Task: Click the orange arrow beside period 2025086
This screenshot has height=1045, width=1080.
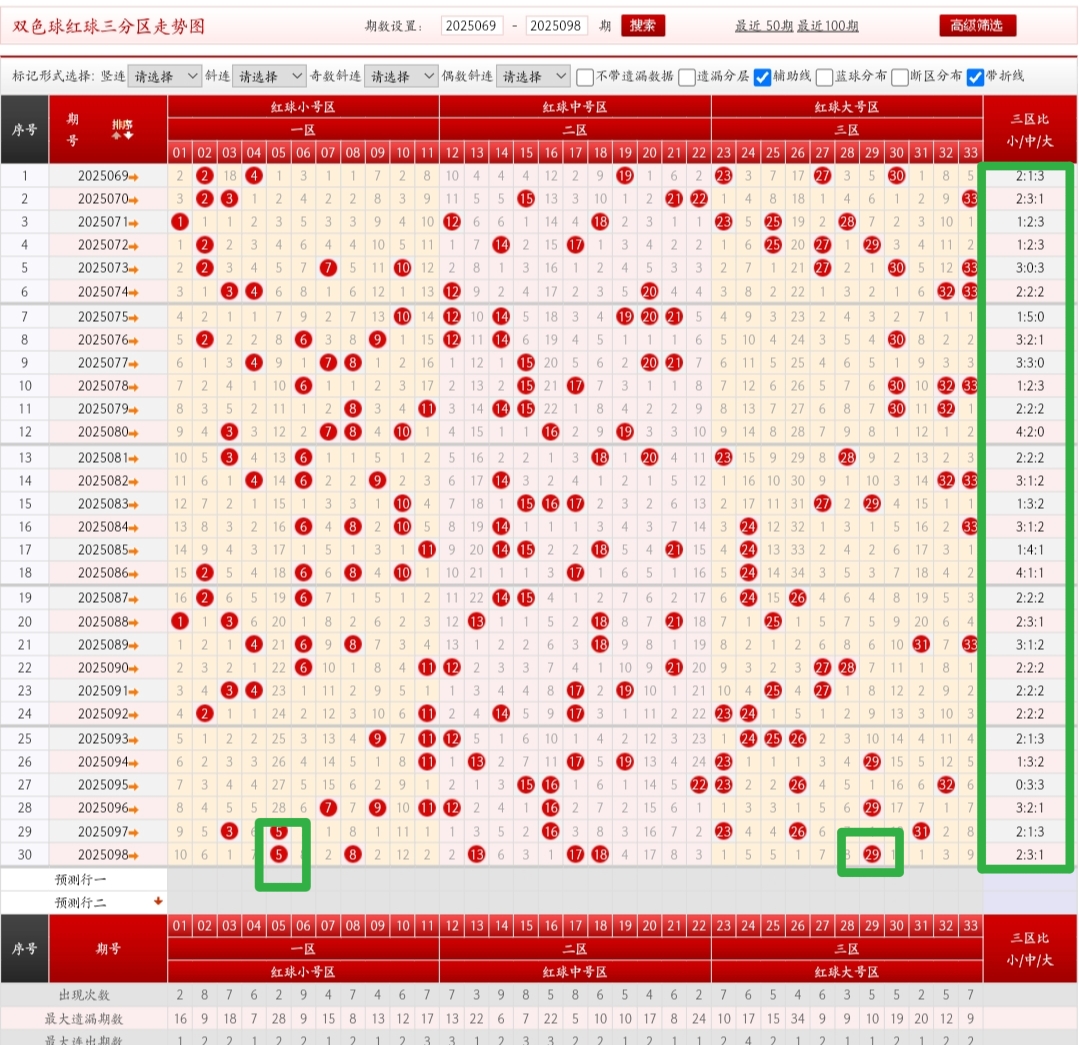Action: (134, 575)
